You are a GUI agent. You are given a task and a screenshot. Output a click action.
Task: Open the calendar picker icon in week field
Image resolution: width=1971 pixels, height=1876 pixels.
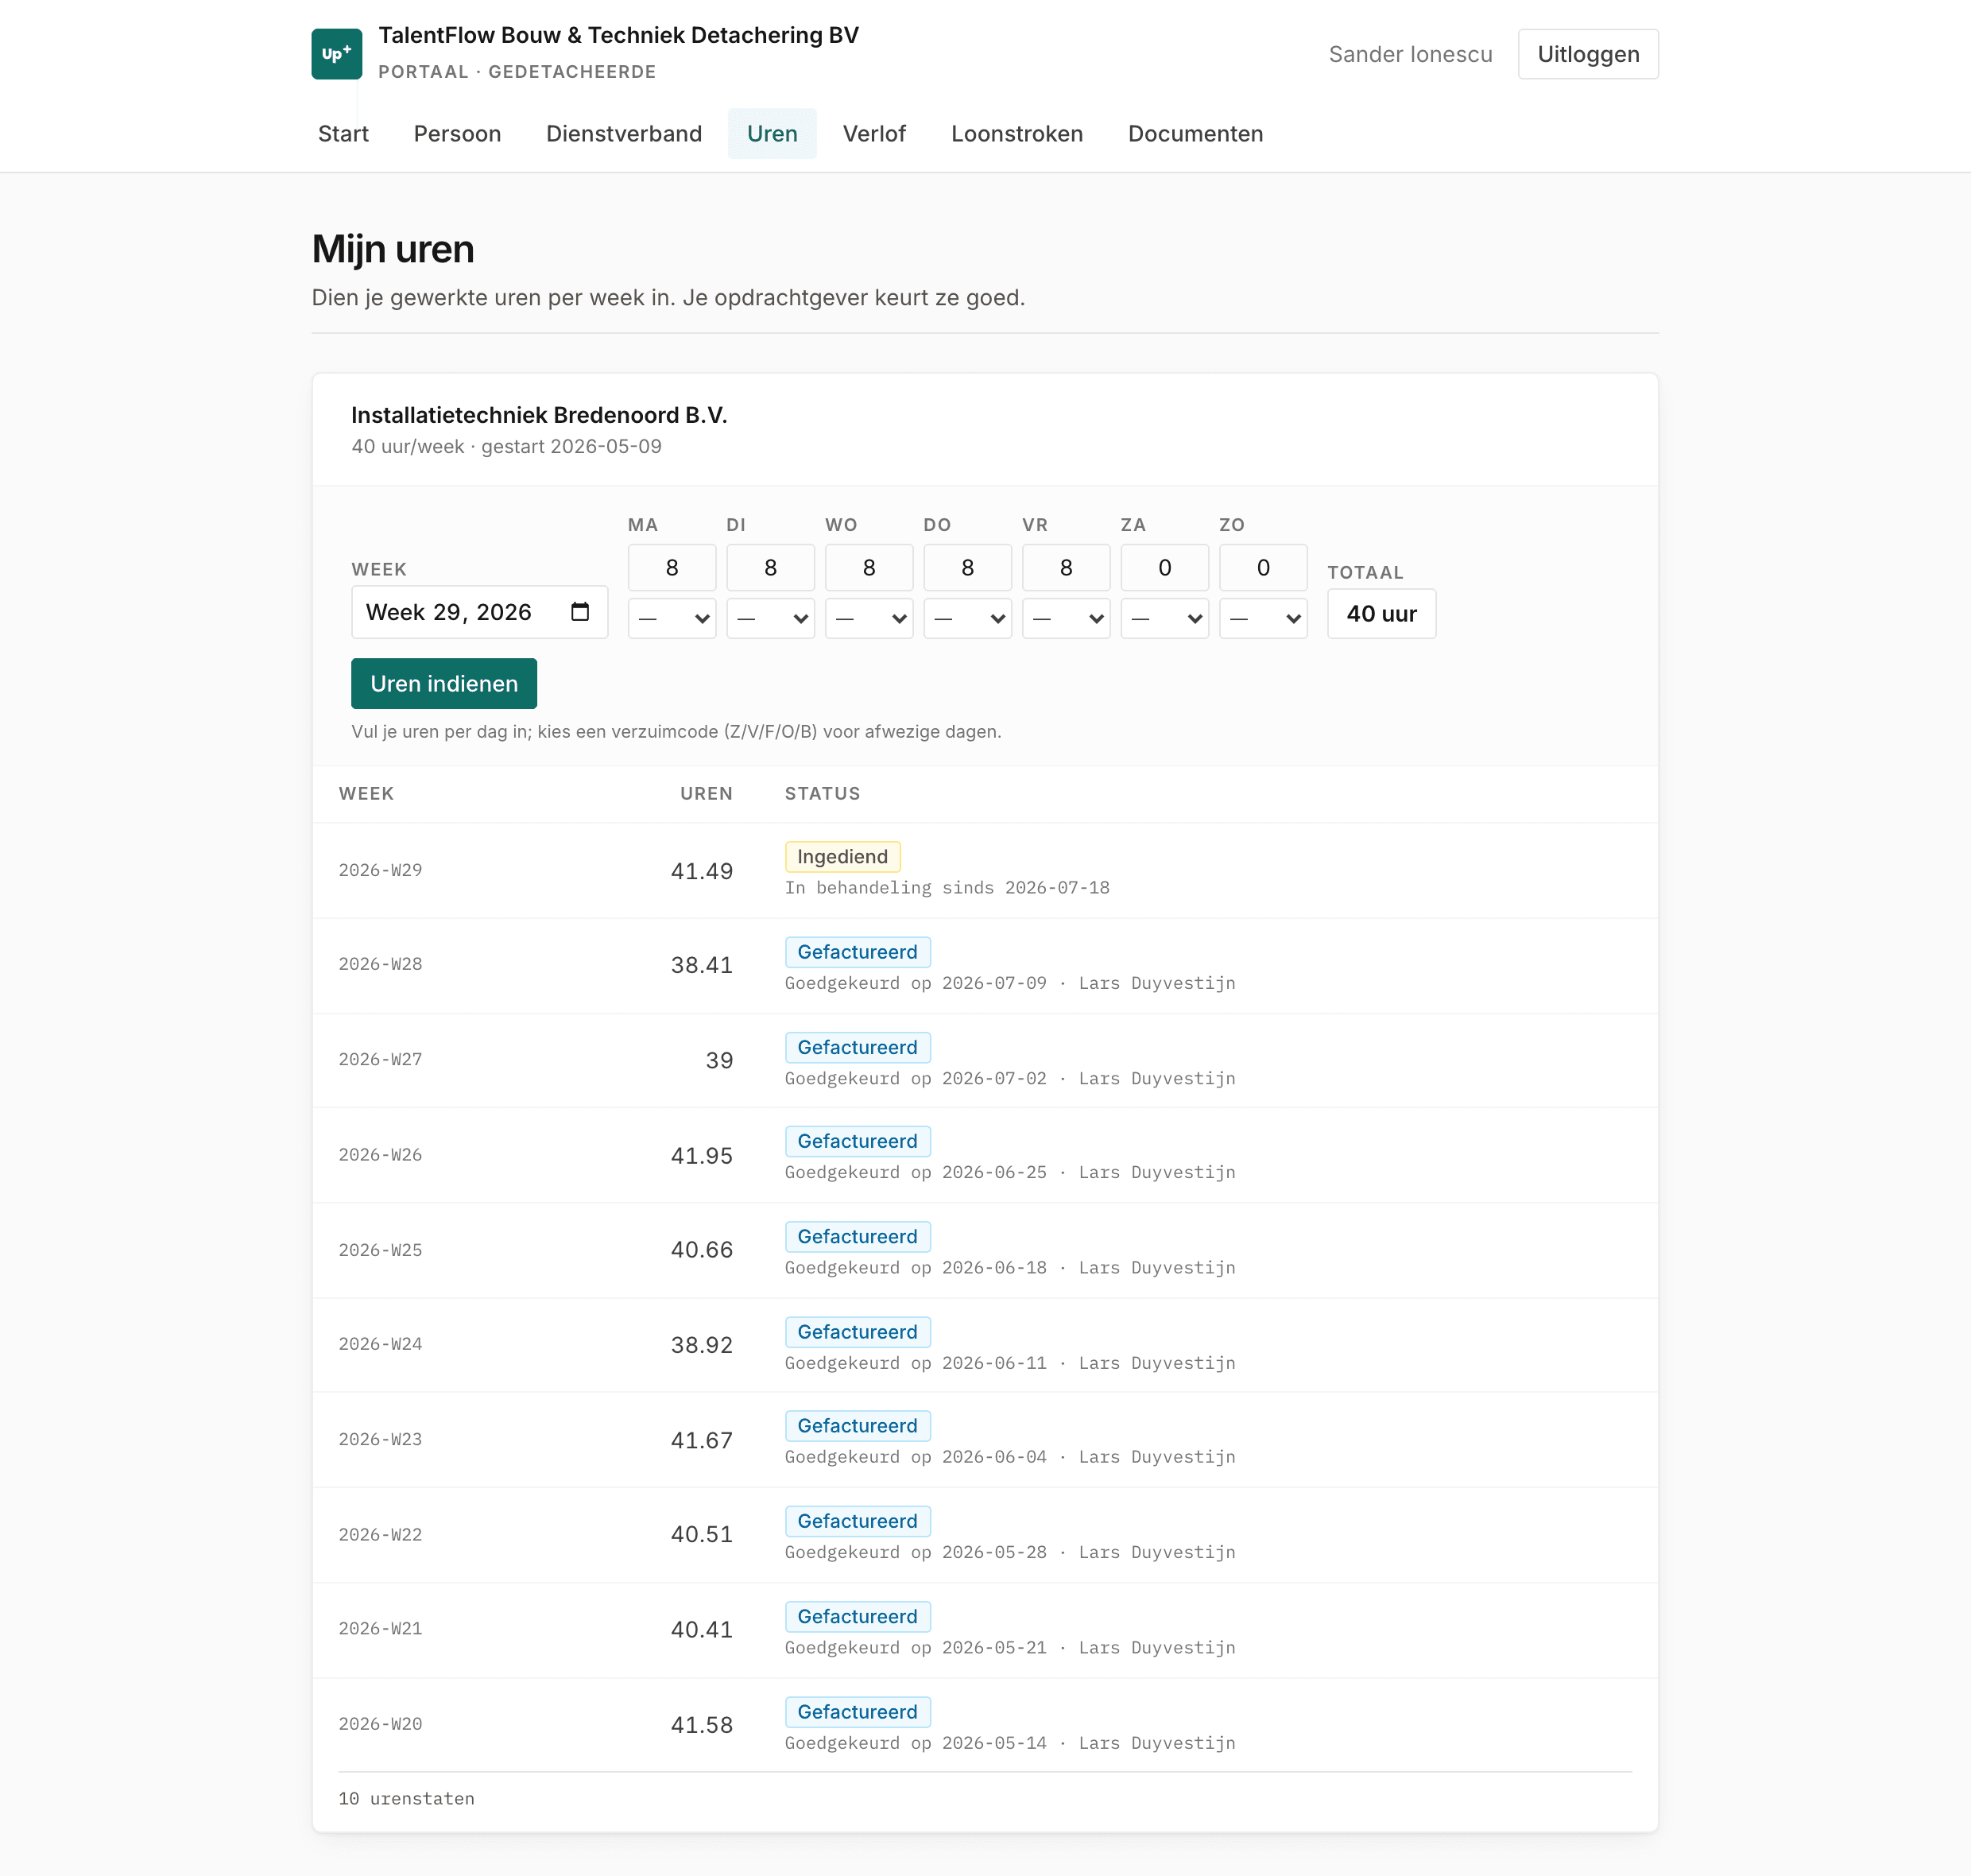point(580,612)
